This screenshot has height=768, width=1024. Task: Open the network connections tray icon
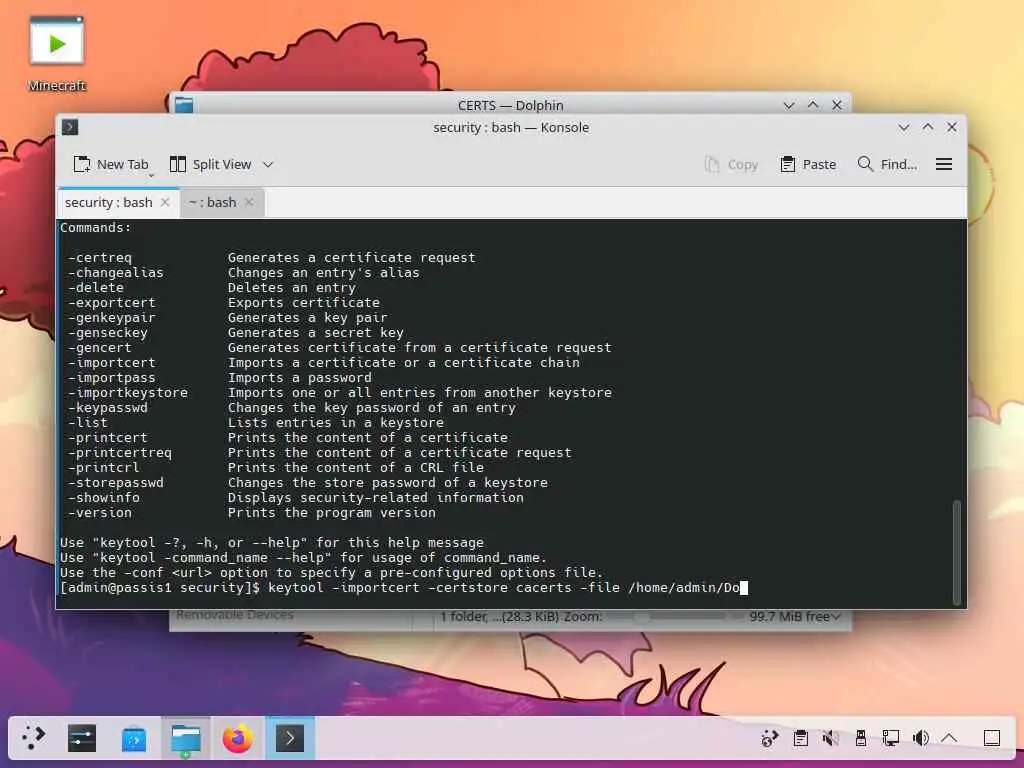891,739
